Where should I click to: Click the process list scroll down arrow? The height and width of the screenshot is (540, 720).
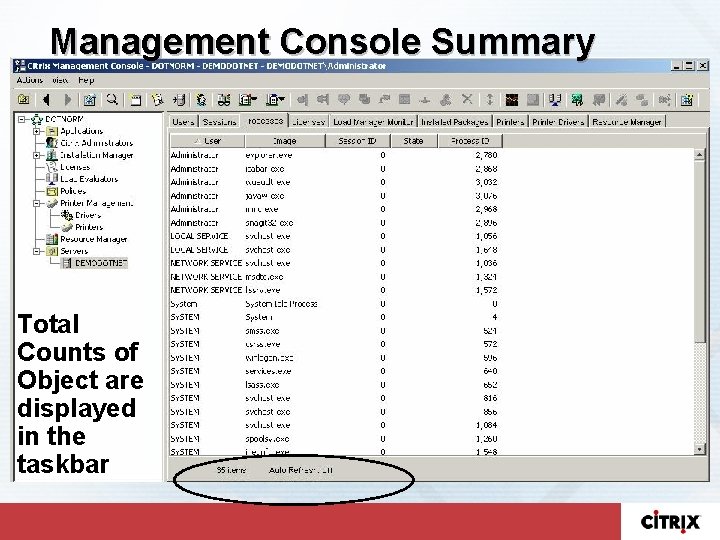(699, 449)
